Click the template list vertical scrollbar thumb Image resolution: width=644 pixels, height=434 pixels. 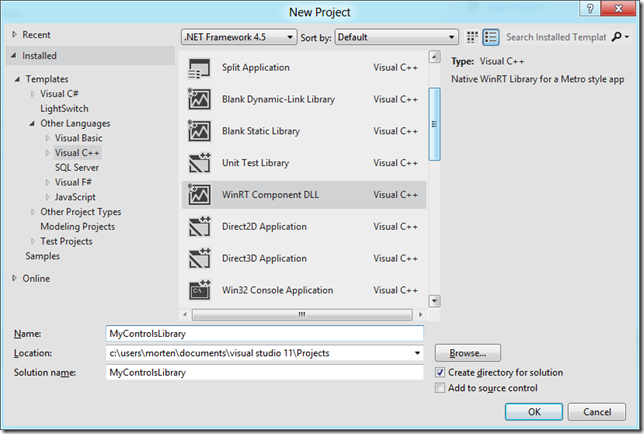(x=435, y=124)
